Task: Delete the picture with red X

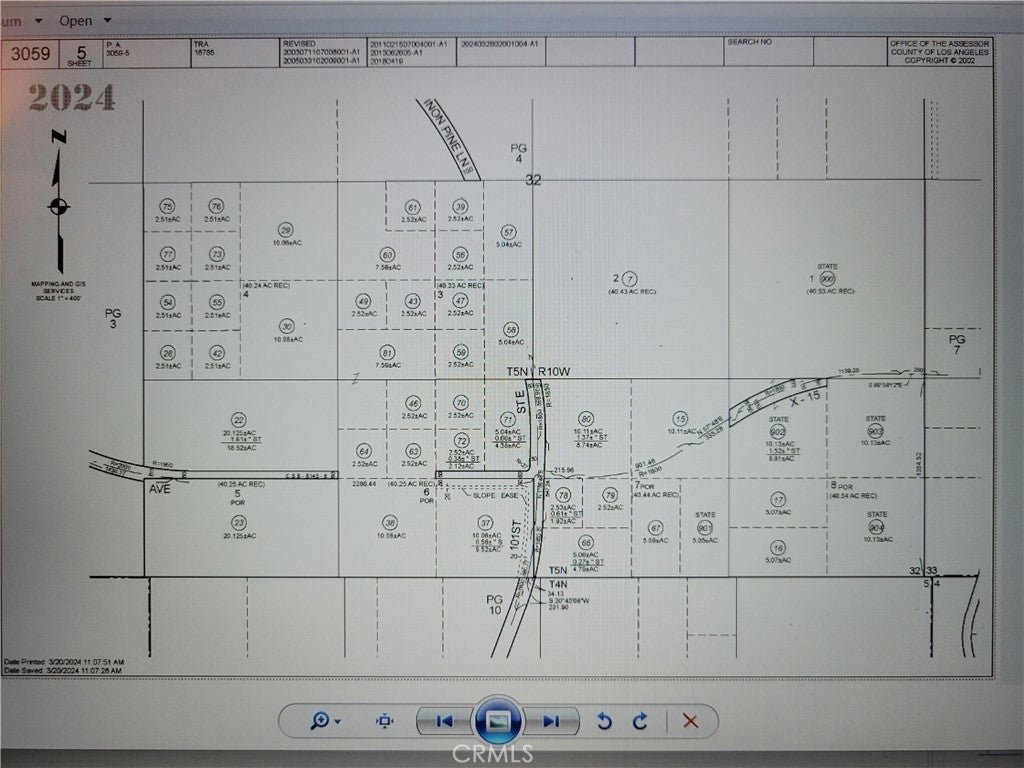Action: pyautogui.click(x=689, y=720)
